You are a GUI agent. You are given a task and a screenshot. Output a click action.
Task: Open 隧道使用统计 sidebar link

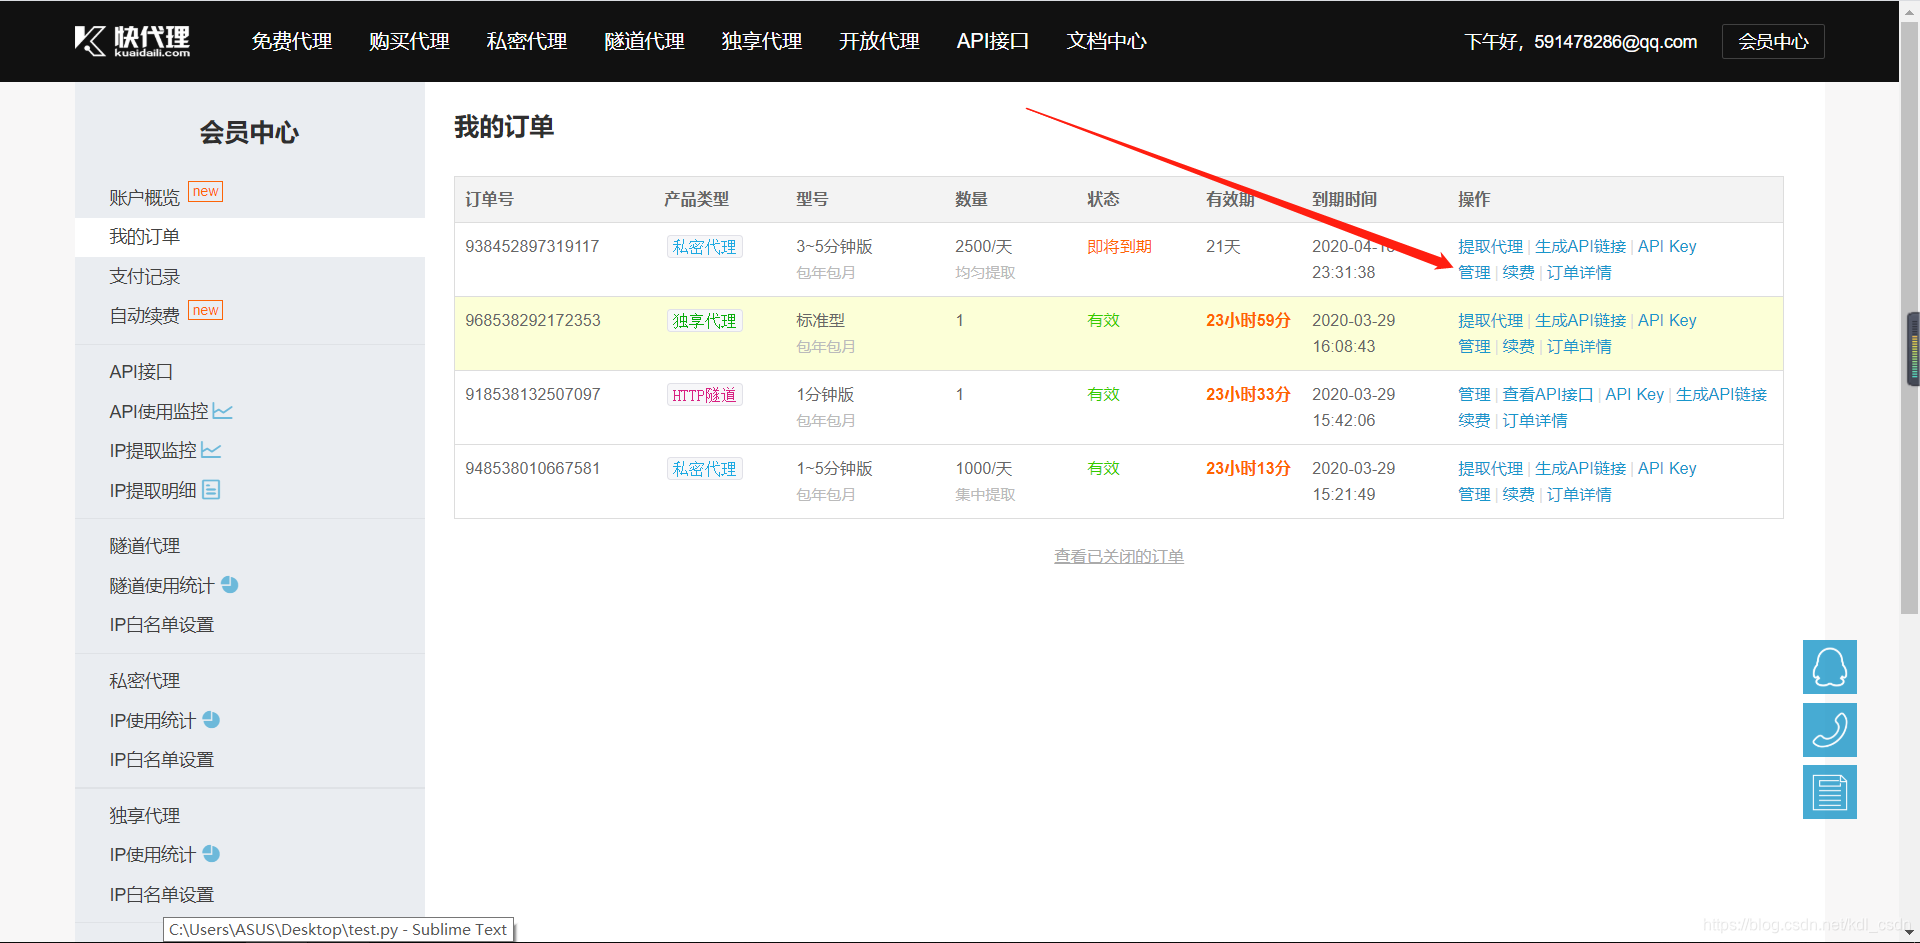(161, 585)
